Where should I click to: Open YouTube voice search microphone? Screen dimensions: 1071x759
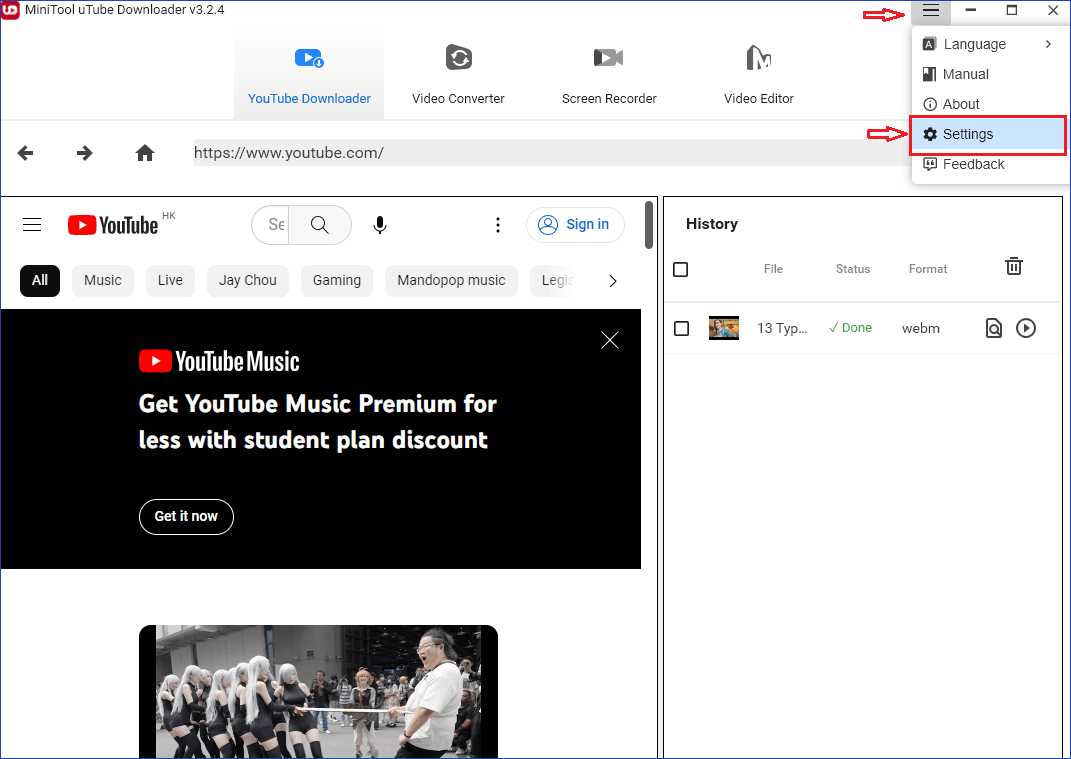[380, 224]
